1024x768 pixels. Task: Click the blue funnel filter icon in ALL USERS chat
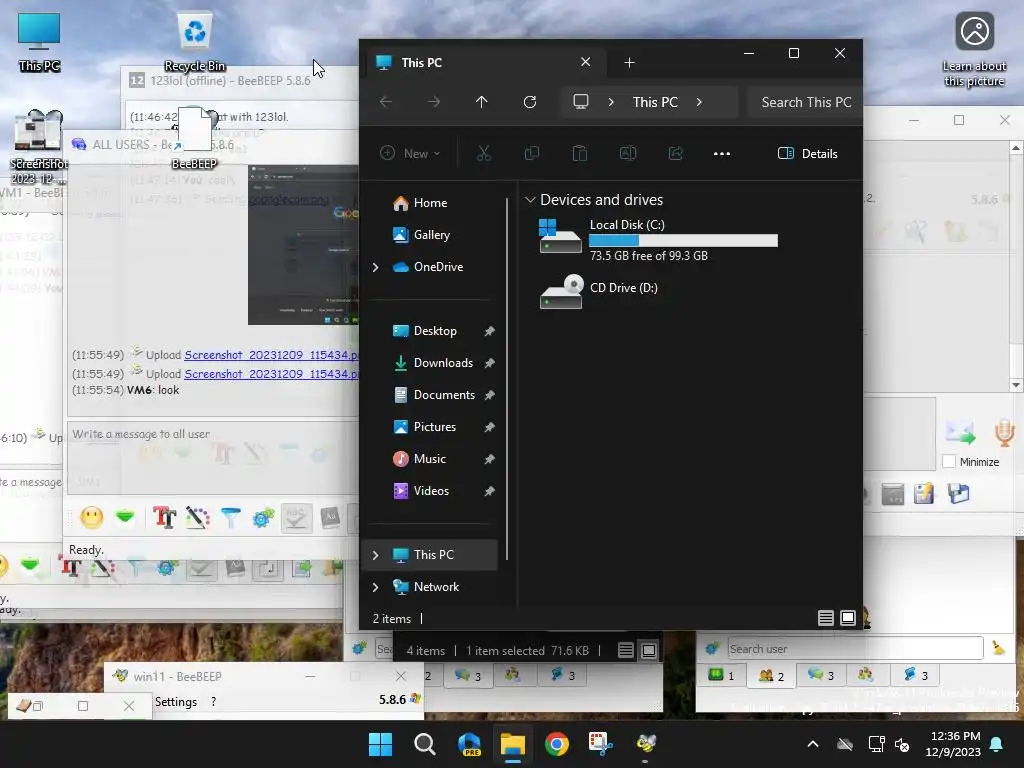231,518
